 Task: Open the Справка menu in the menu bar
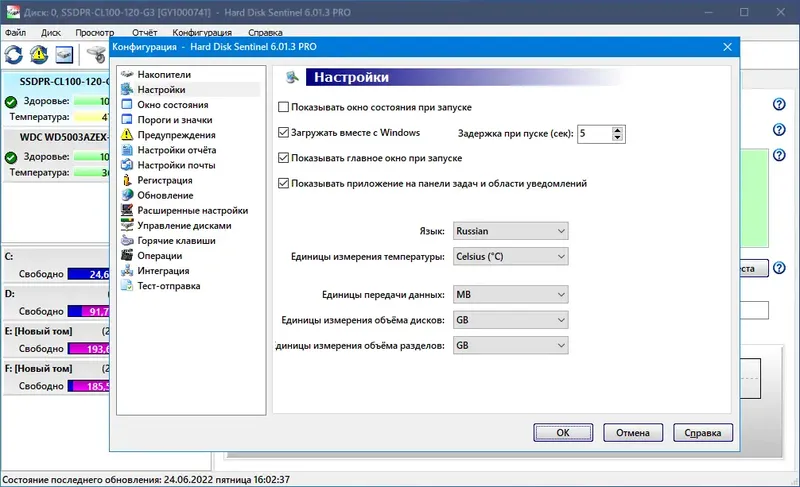point(265,32)
